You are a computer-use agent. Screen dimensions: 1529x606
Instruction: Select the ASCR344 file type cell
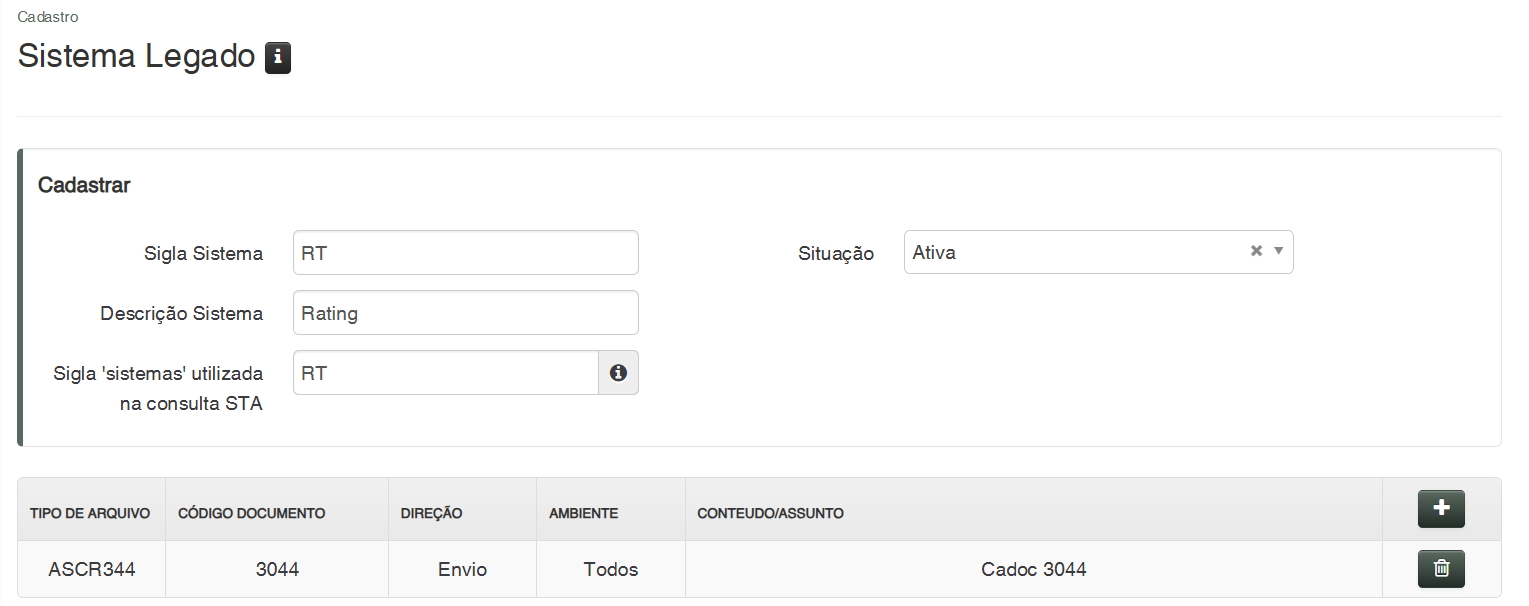92,569
